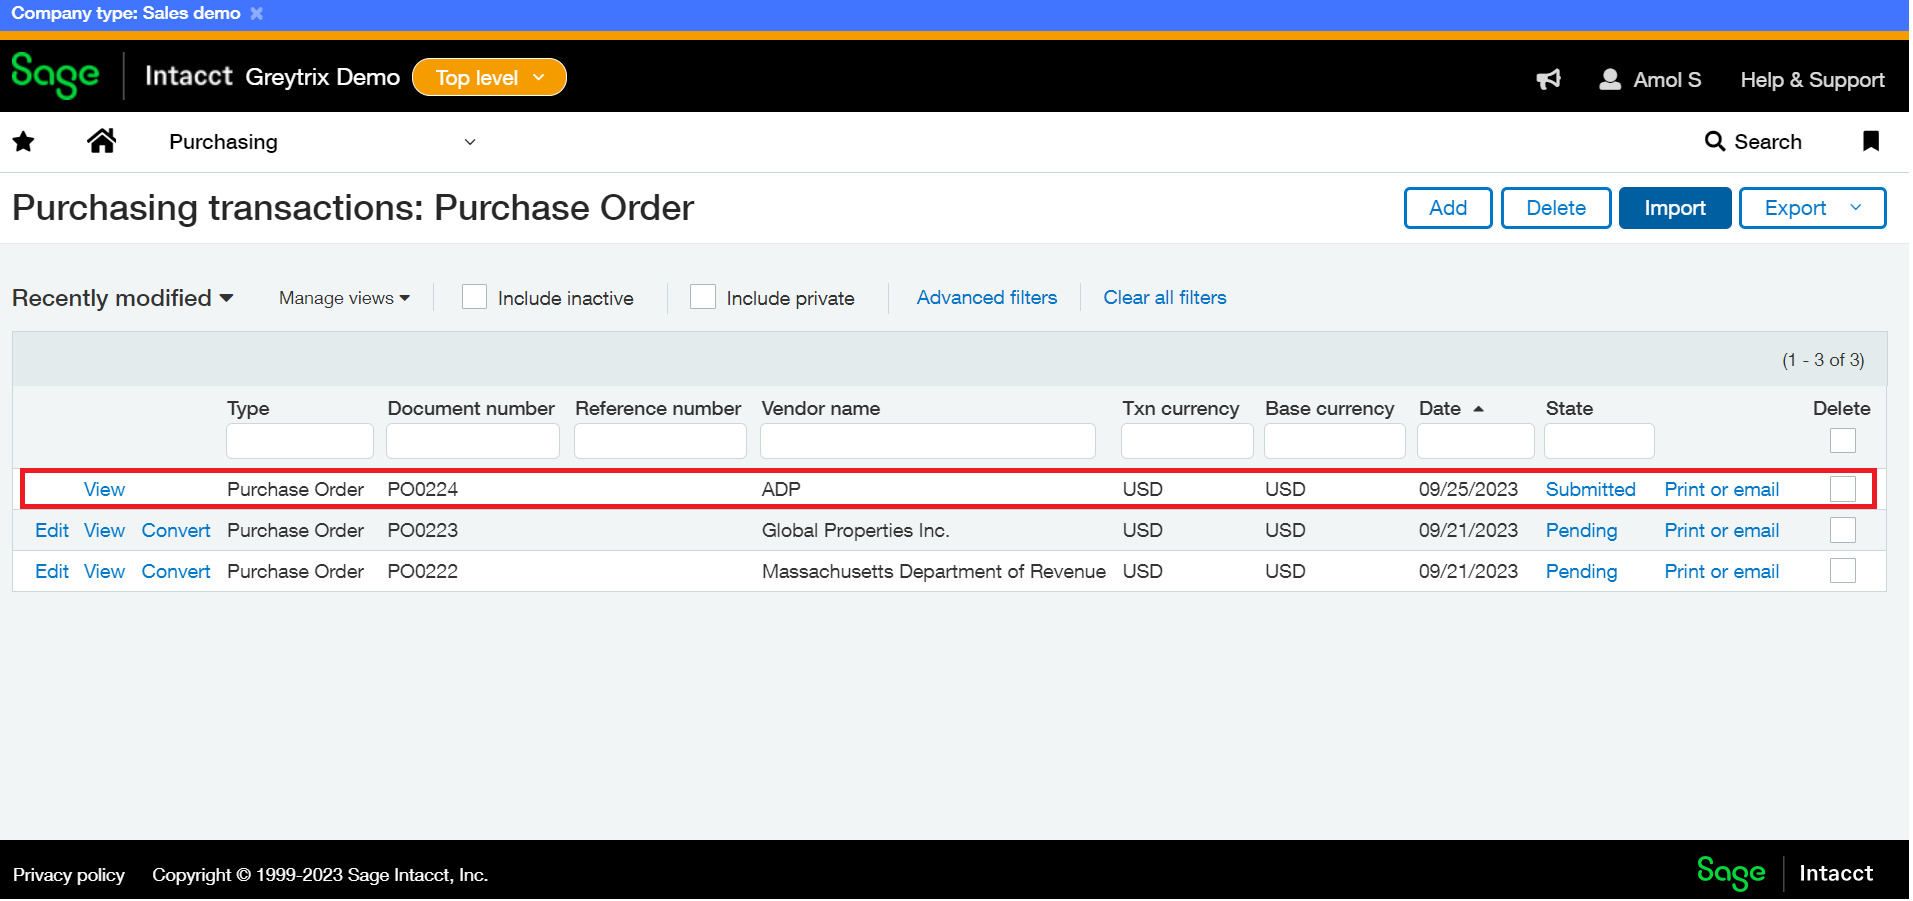Select the 09/25/2023 date cell

pyautogui.click(x=1468, y=489)
